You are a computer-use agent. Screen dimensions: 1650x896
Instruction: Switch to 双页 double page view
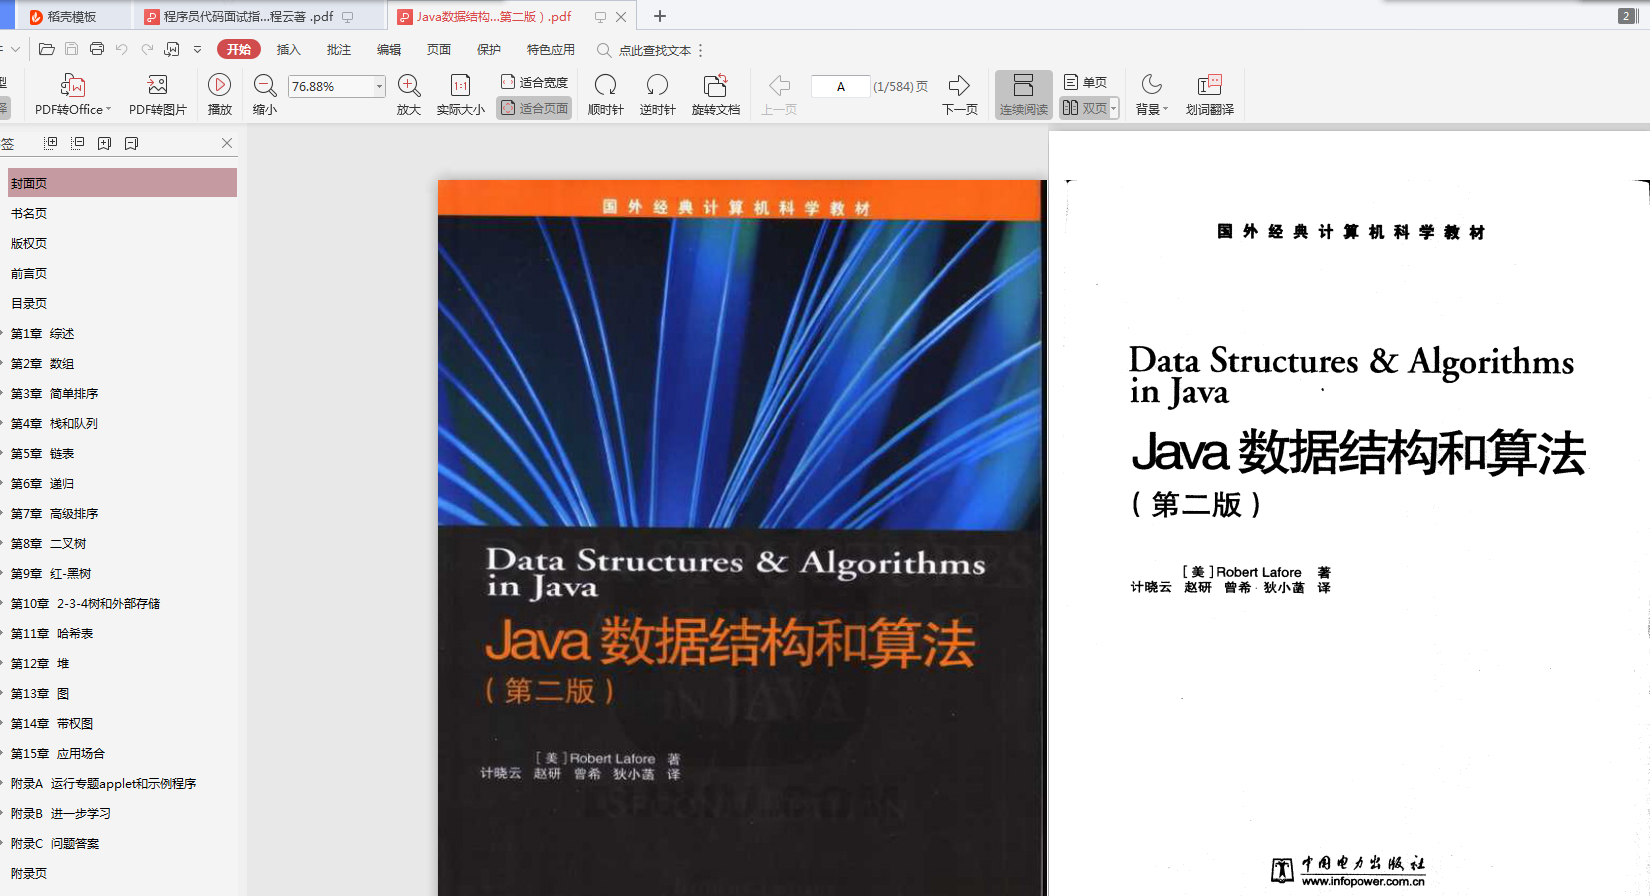pos(1084,108)
